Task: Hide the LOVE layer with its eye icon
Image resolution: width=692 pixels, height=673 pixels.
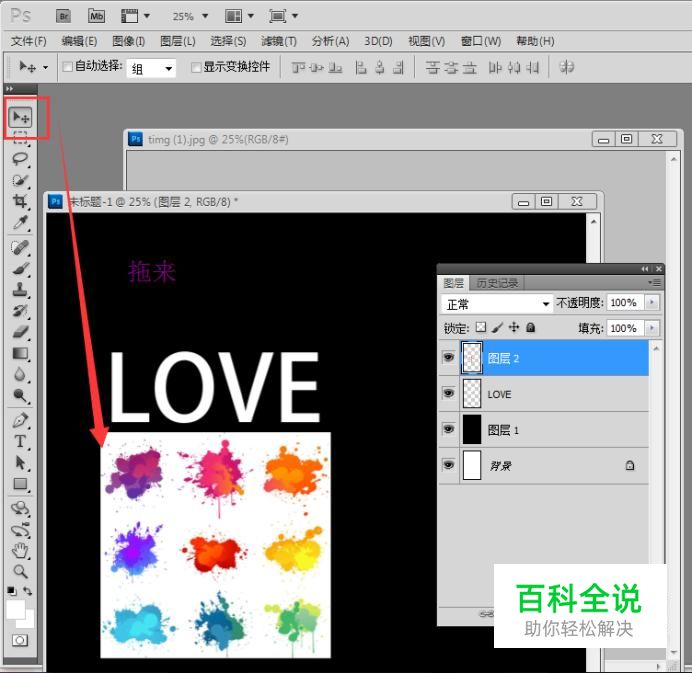Action: pyautogui.click(x=448, y=394)
